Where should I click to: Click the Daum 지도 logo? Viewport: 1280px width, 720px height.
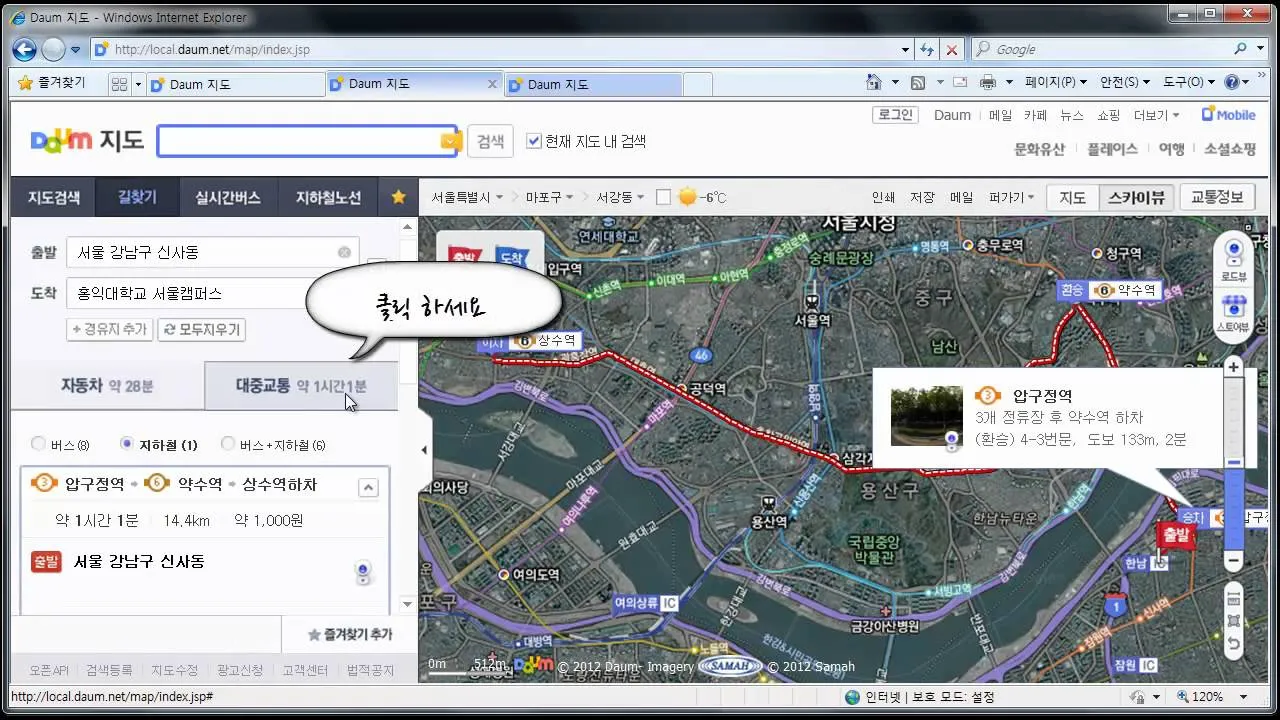point(87,141)
